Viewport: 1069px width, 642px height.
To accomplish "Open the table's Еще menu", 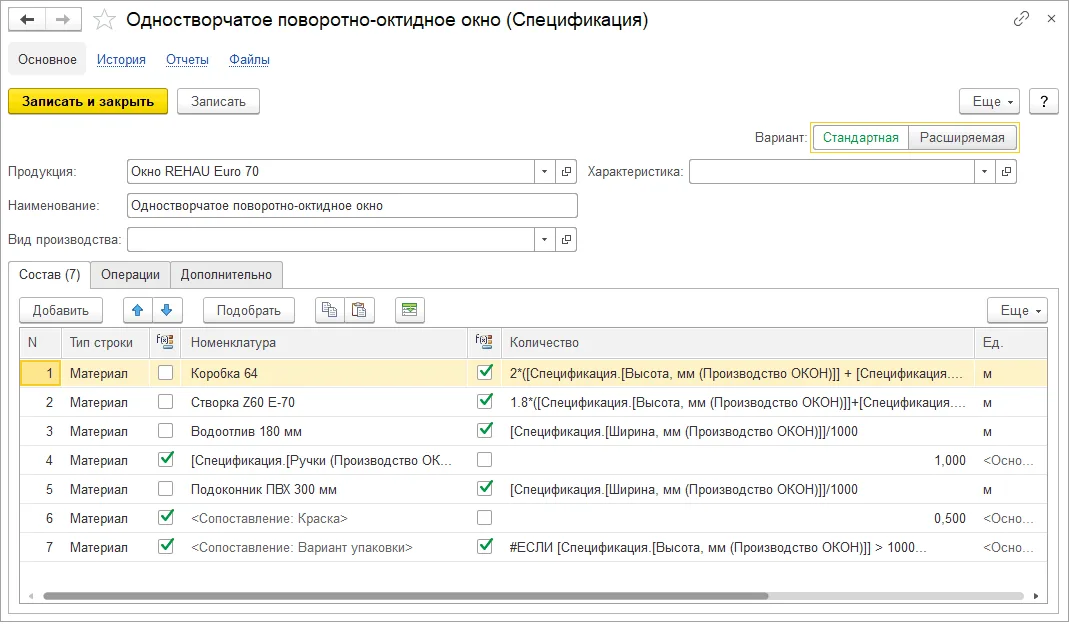I will tap(1017, 310).
